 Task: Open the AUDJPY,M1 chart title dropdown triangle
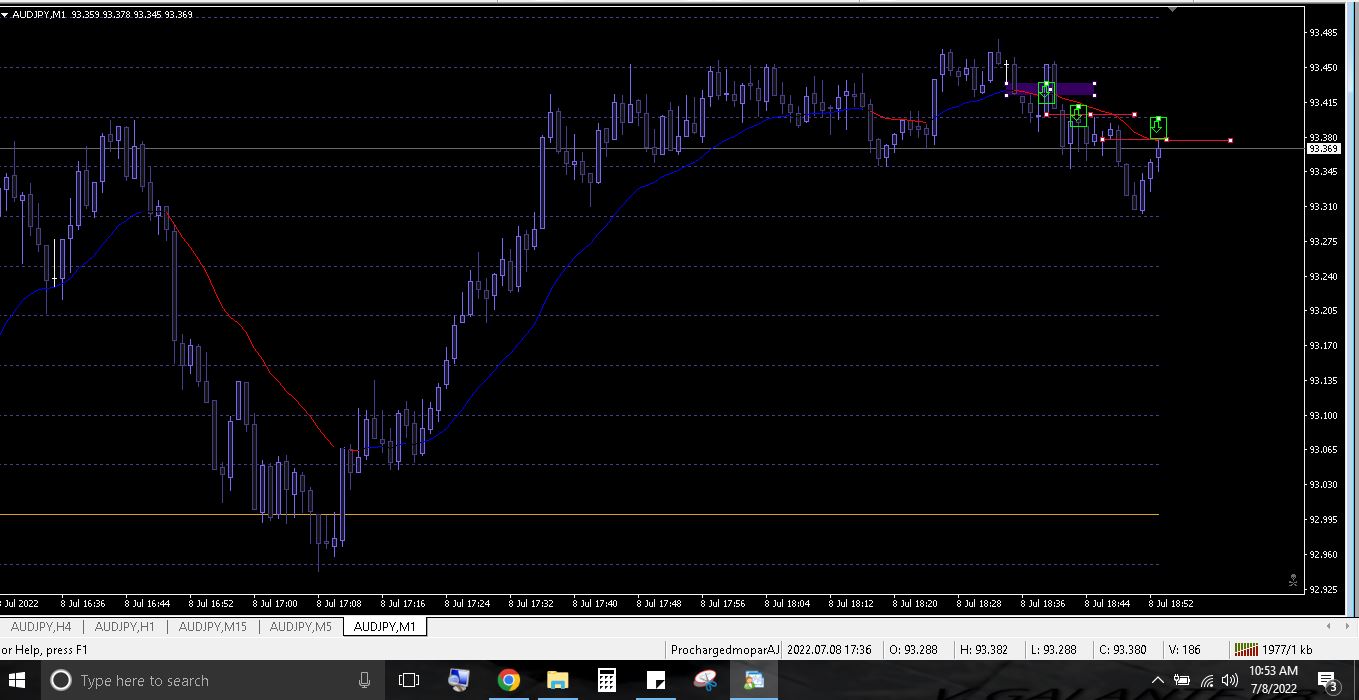pyautogui.click(x=5, y=14)
